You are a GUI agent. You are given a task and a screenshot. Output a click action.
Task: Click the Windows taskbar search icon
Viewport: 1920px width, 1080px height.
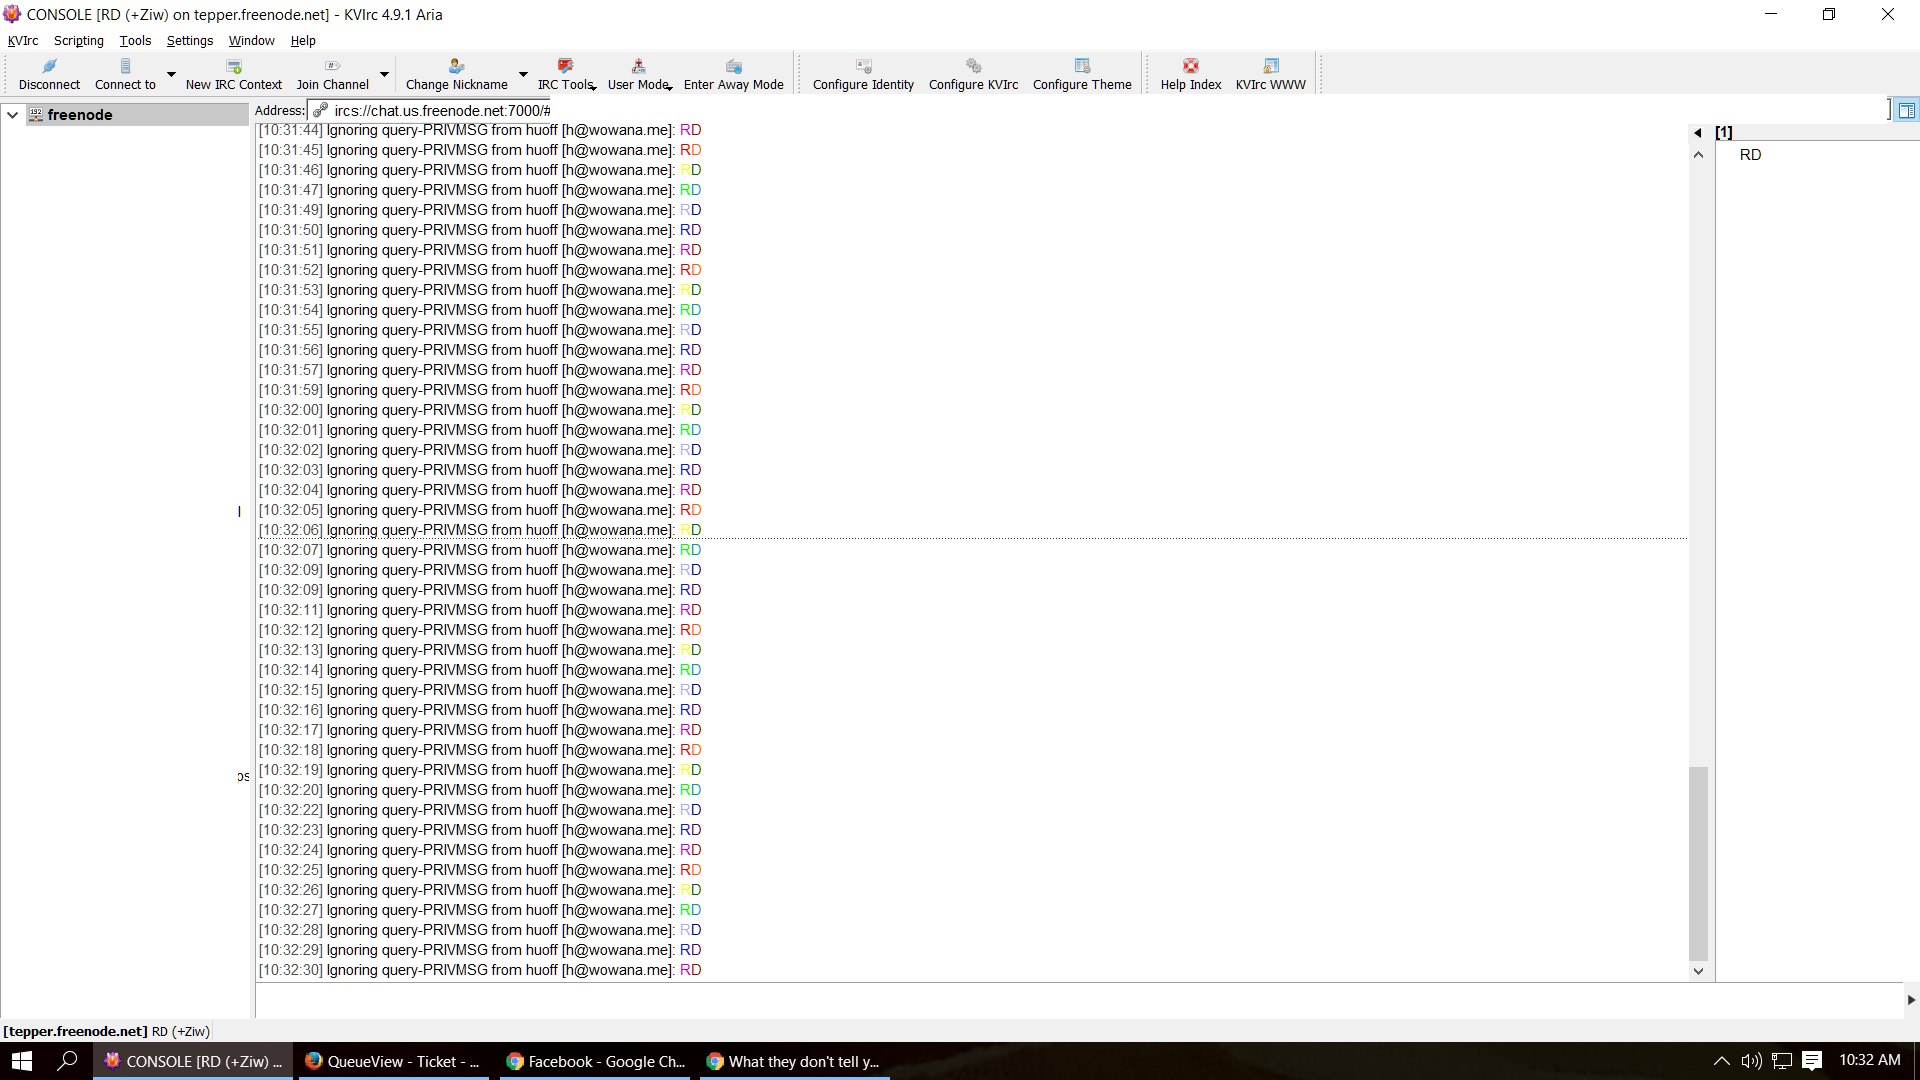coord(67,1061)
